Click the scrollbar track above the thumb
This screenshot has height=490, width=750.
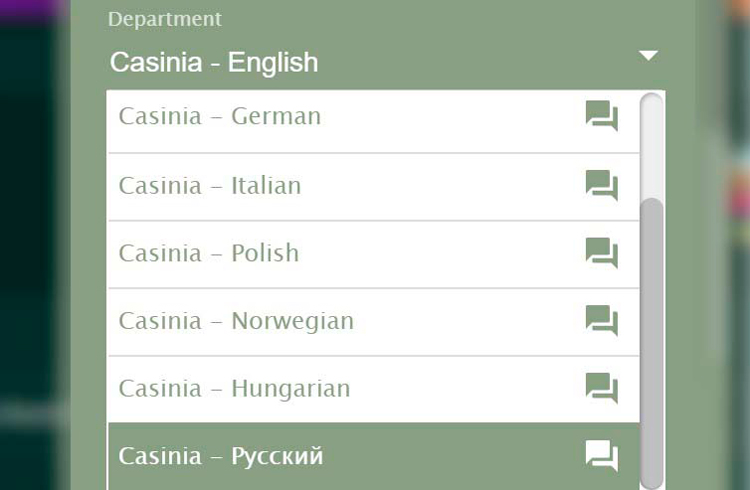651,145
